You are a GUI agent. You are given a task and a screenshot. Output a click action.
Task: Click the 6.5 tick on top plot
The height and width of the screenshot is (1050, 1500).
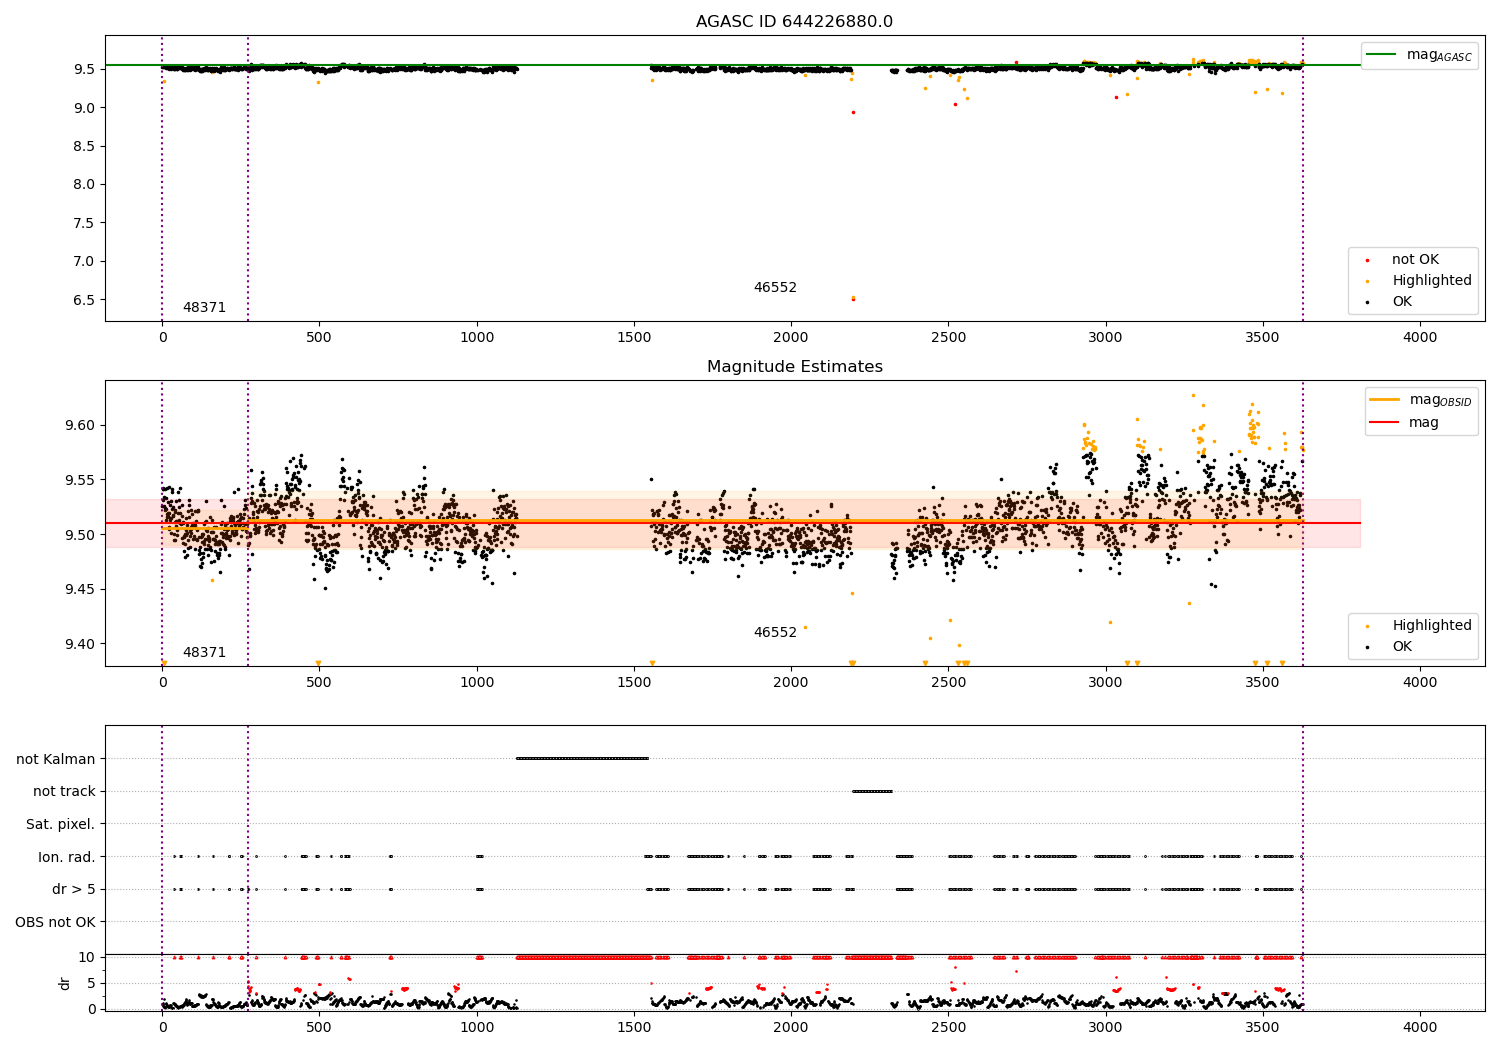click(83, 300)
